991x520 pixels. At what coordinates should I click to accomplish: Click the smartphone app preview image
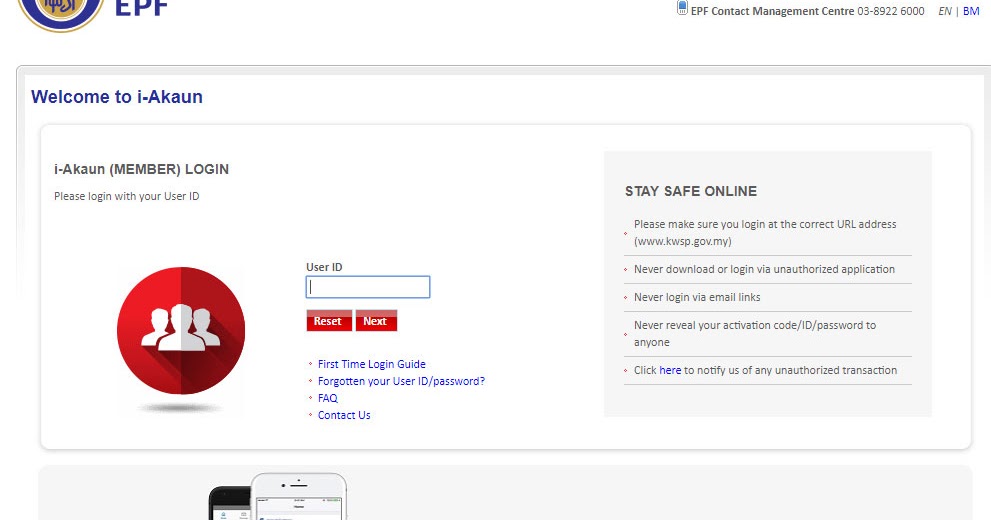pyautogui.click(x=278, y=497)
